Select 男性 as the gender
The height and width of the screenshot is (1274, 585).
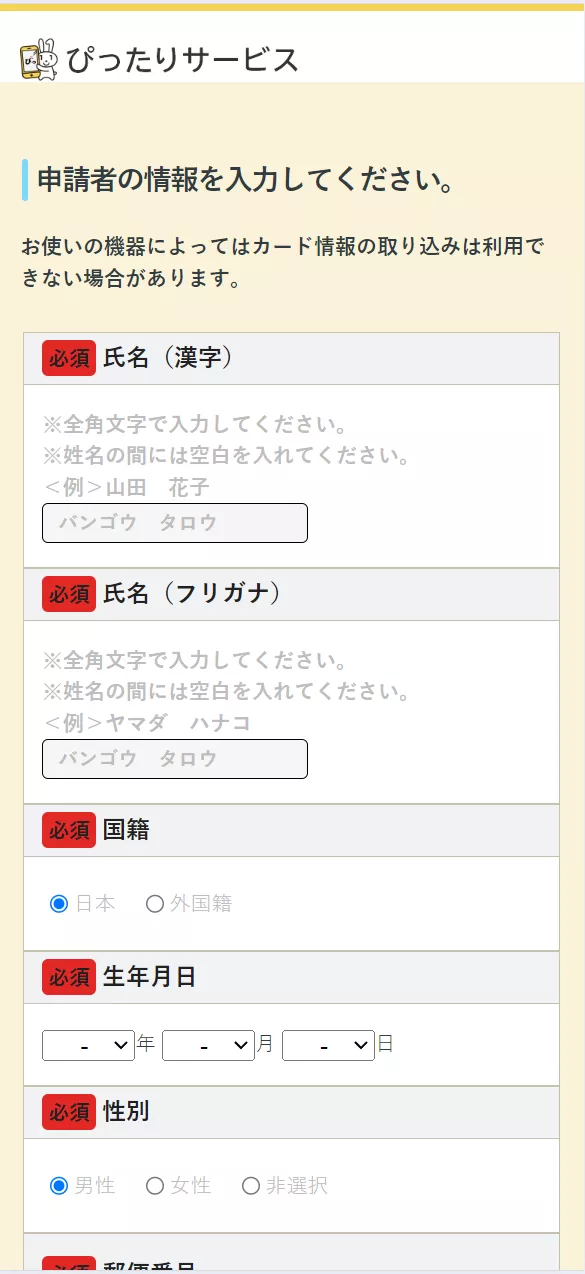(56, 1186)
